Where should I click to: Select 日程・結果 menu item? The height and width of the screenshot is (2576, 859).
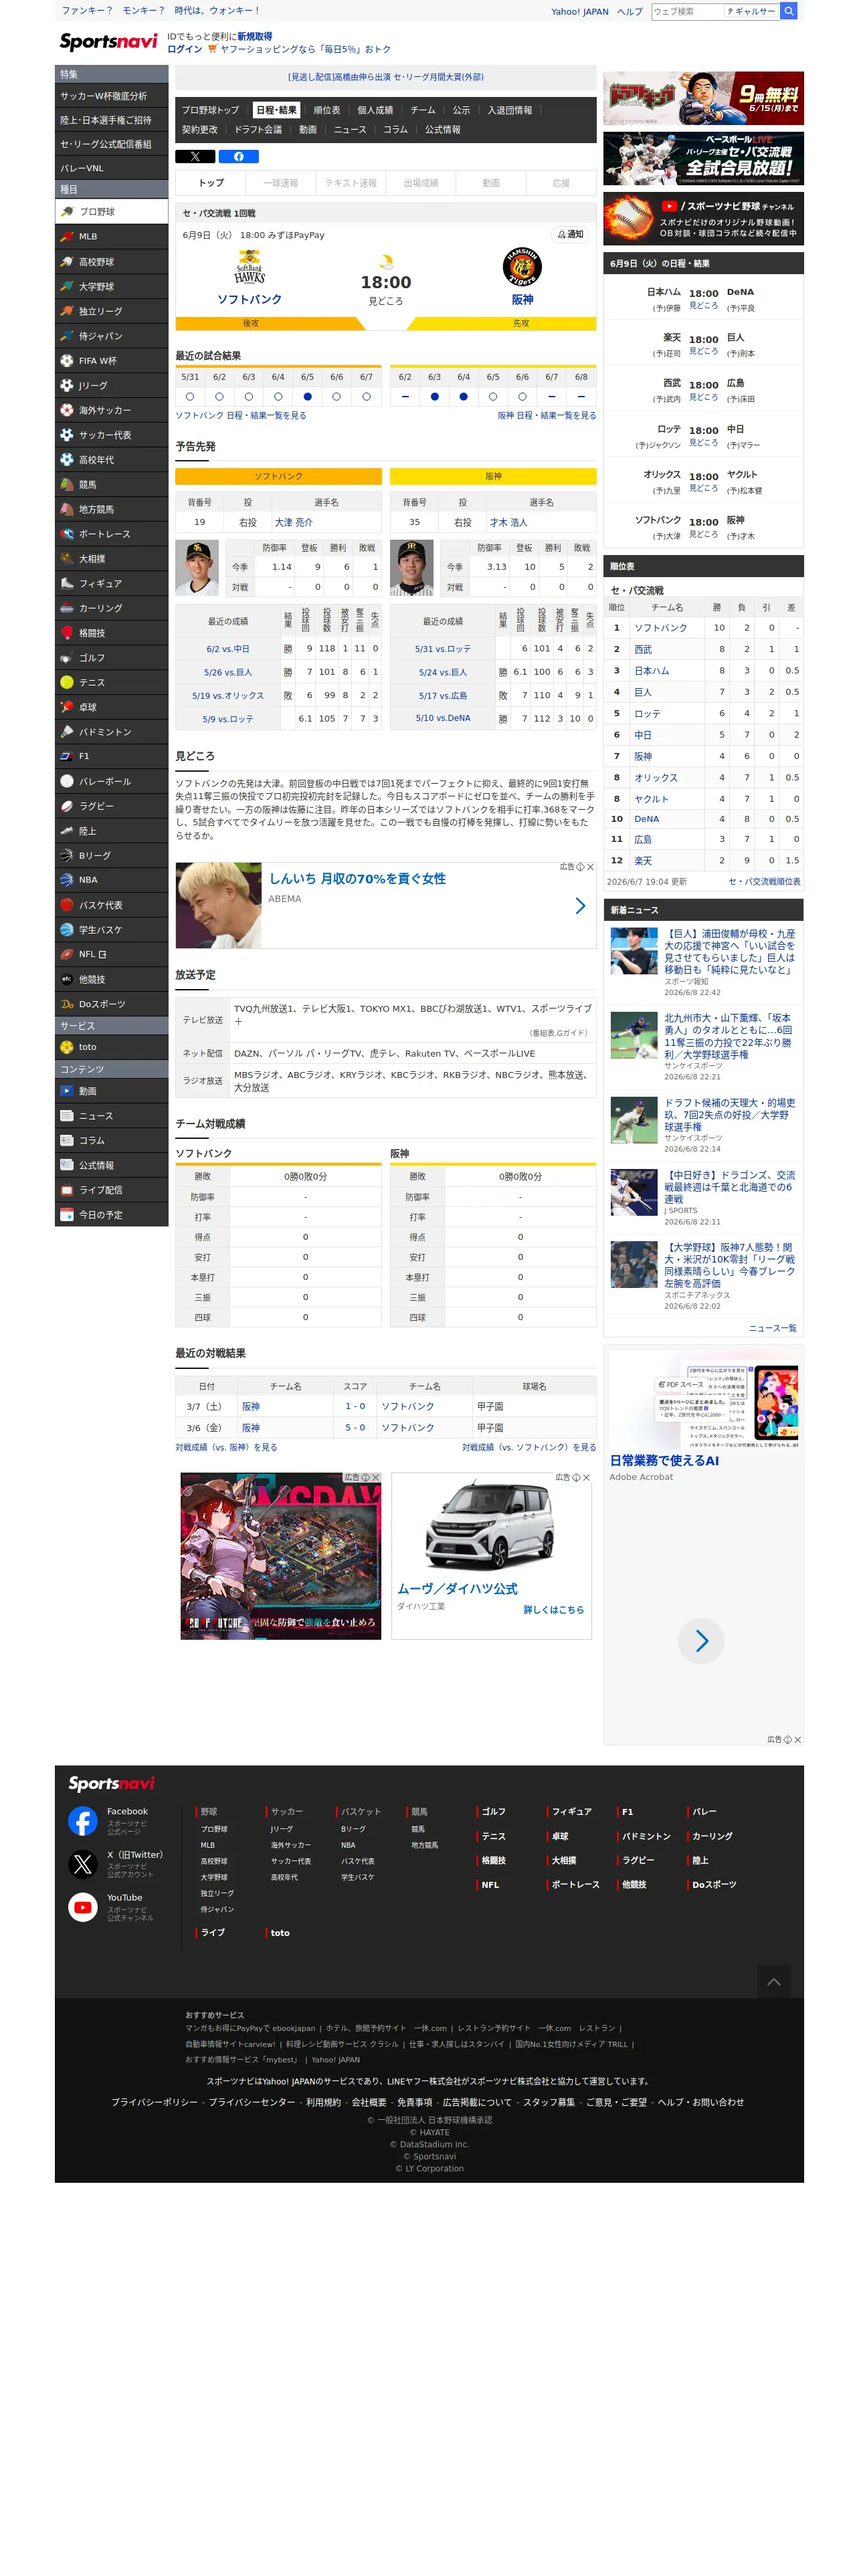tap(276, 110)
